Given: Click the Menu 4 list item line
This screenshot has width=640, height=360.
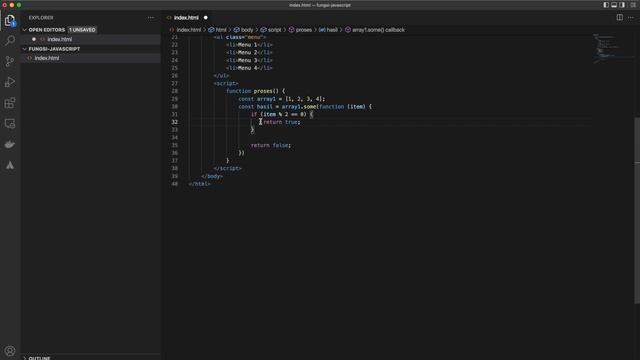Looking at the screenshot, I should pos(249,68).
